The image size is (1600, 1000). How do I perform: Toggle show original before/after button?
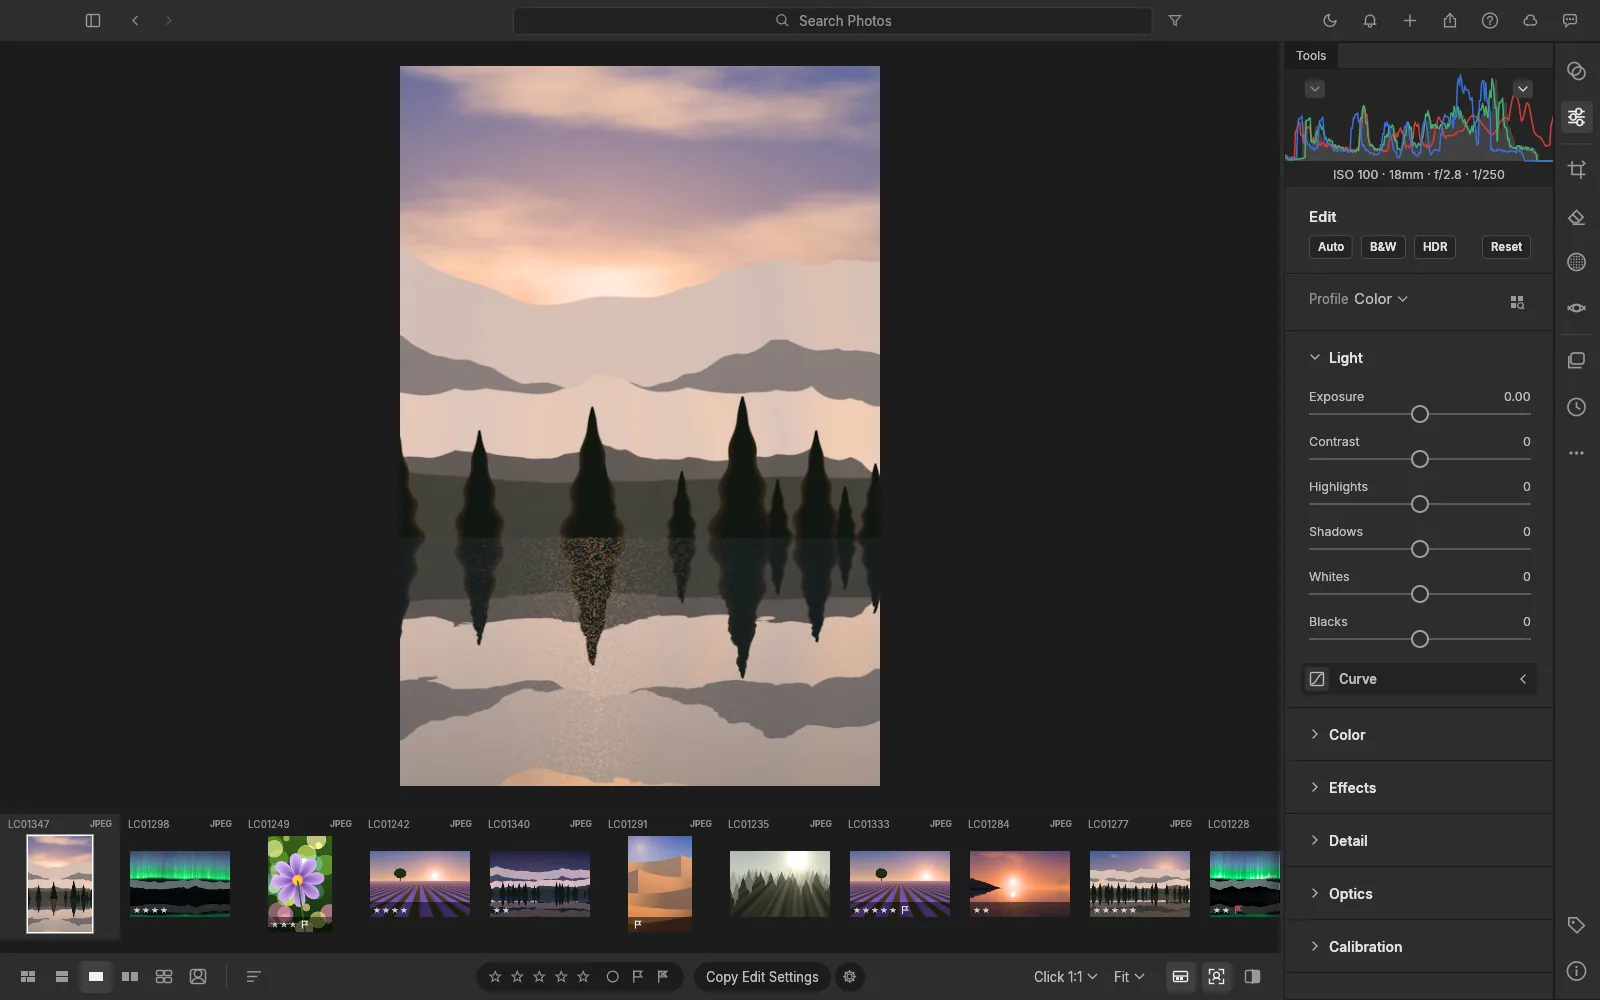point(1252,977)
